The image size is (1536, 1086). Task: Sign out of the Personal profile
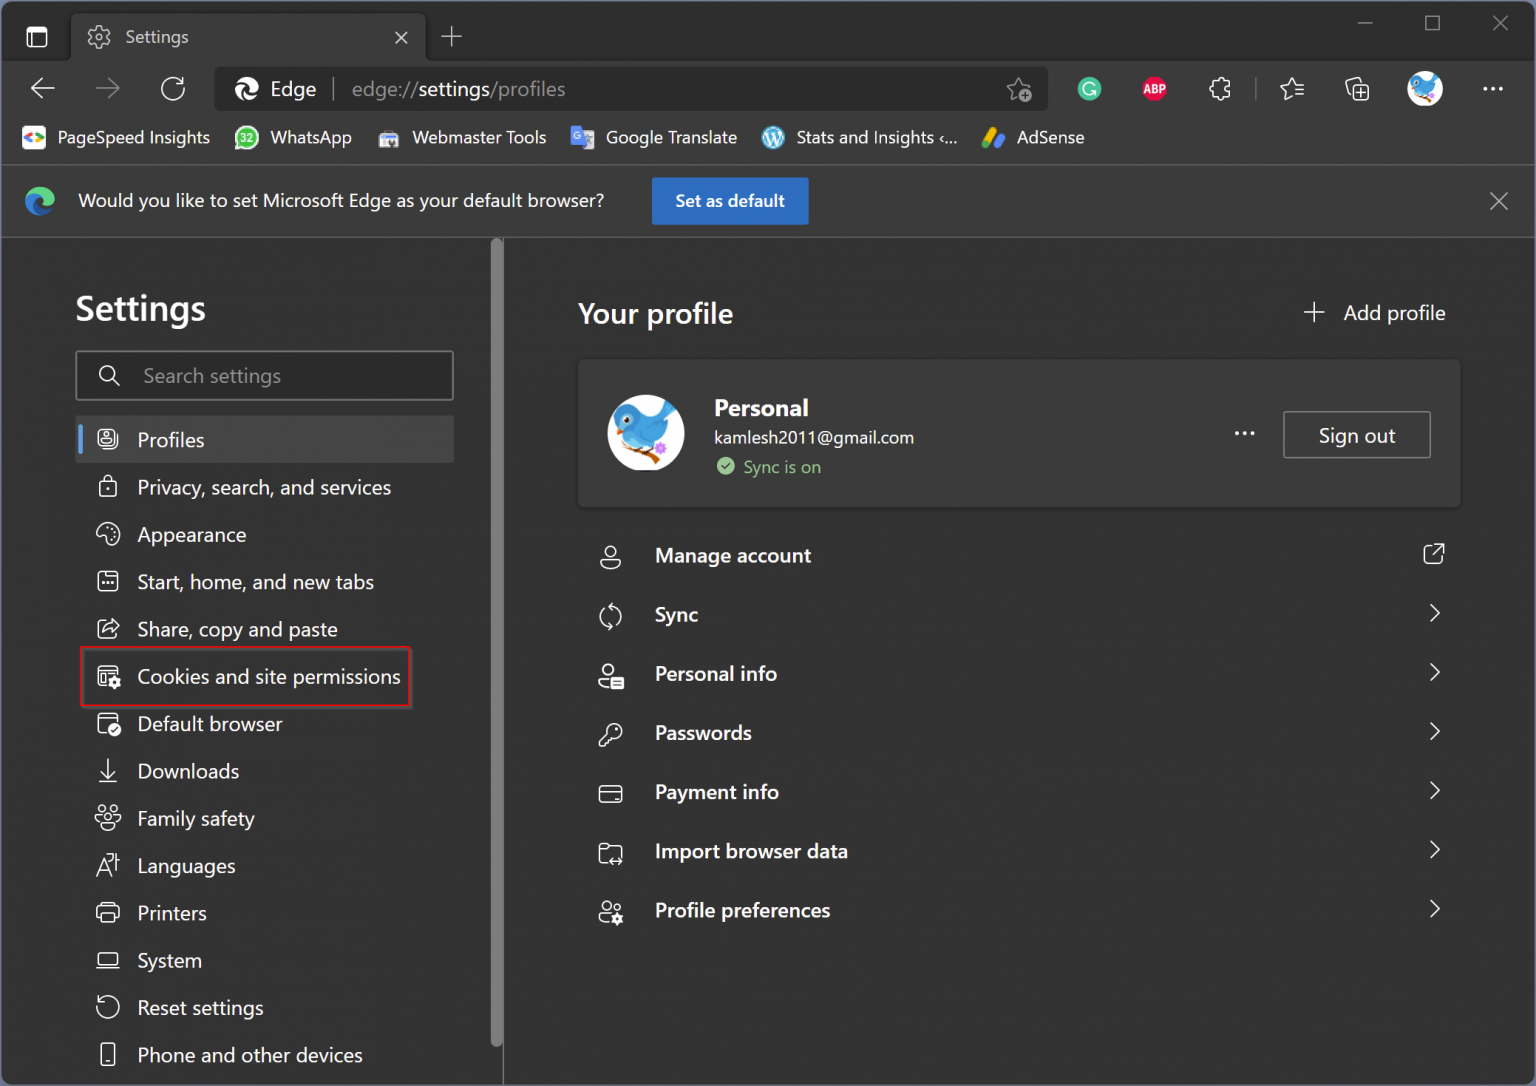pos(1356,434)
